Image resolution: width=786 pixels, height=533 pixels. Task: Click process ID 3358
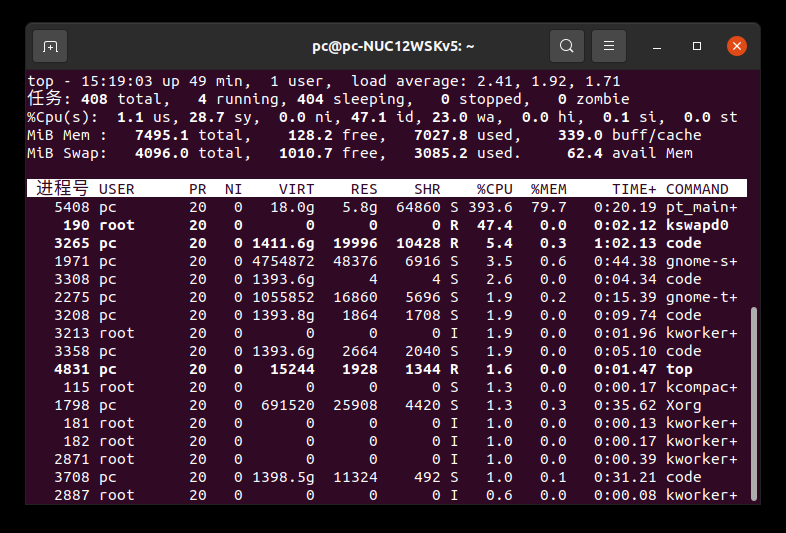(x=72, y=351)
